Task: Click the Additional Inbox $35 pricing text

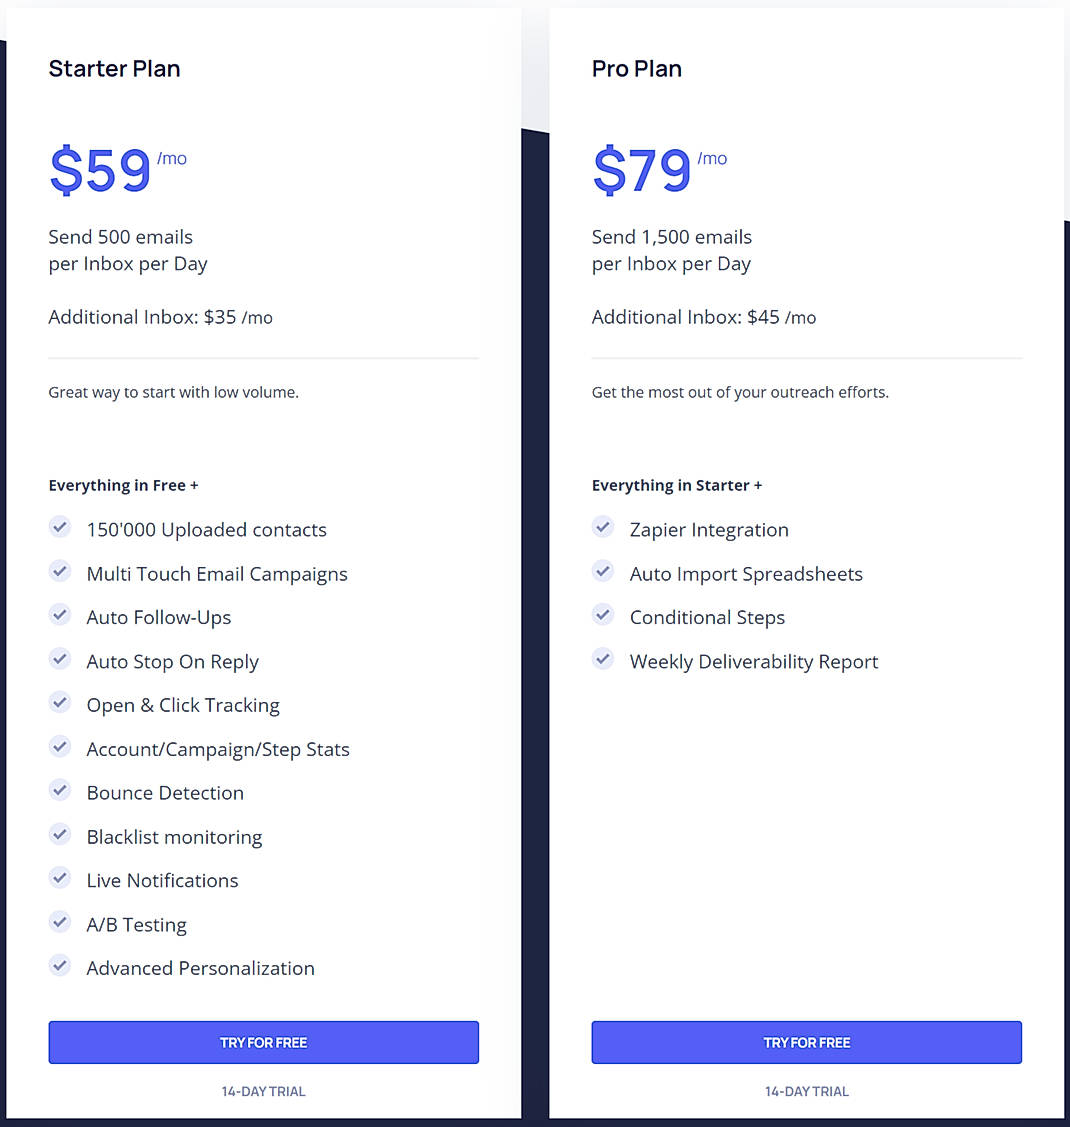Action: 160,317
